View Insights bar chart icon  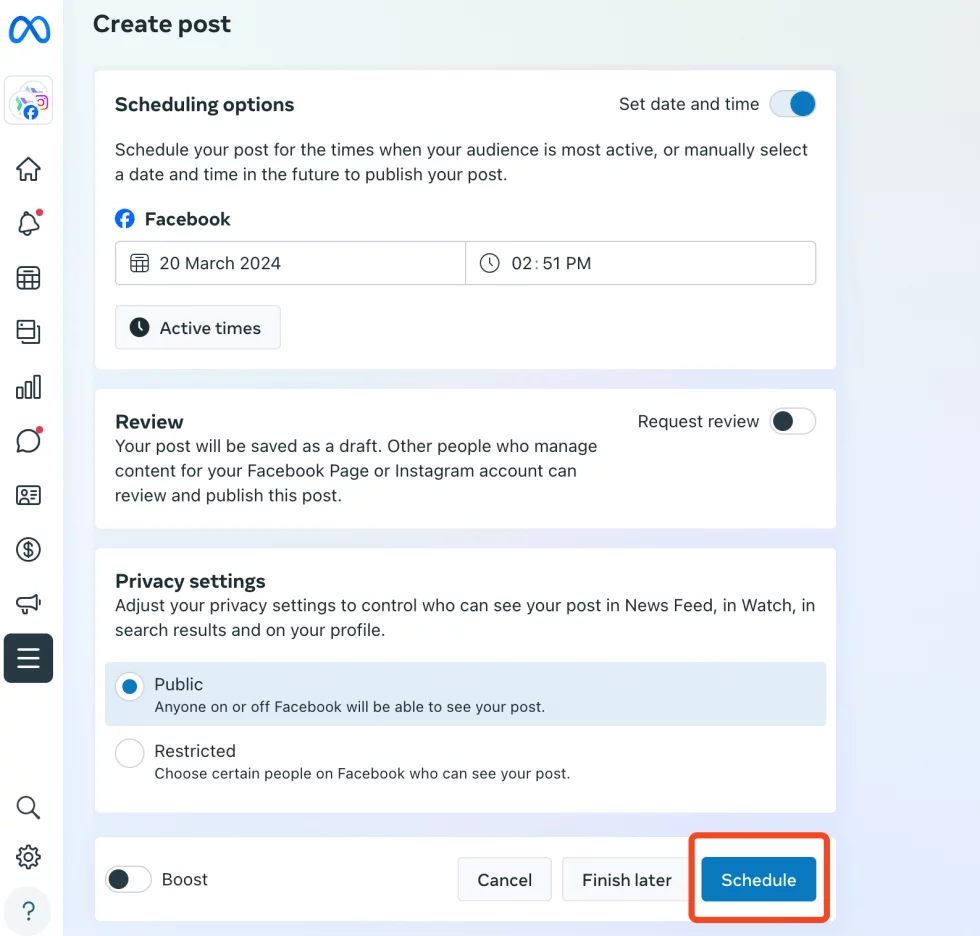[28, 386]
